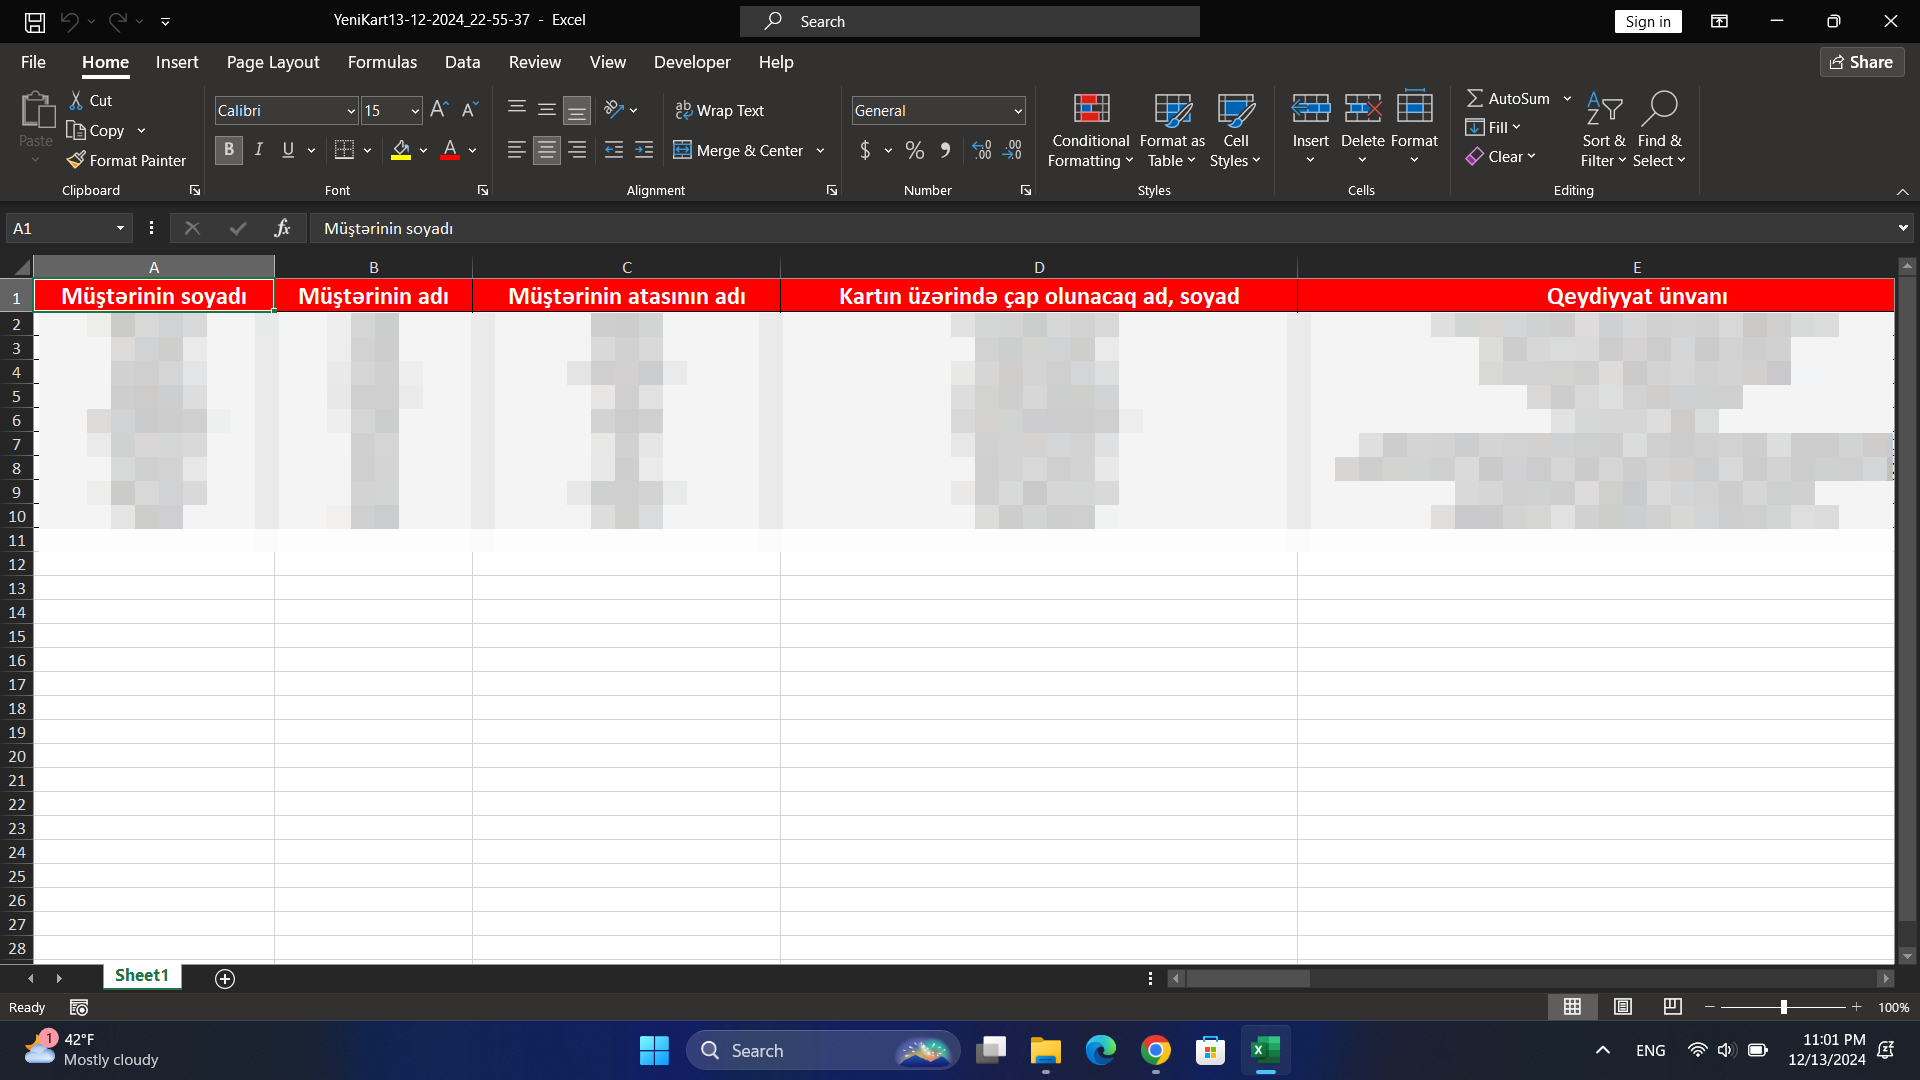Switch to the Developer tab
The width and height of the screenshot is (1920, 1080).
click(692, 62)
